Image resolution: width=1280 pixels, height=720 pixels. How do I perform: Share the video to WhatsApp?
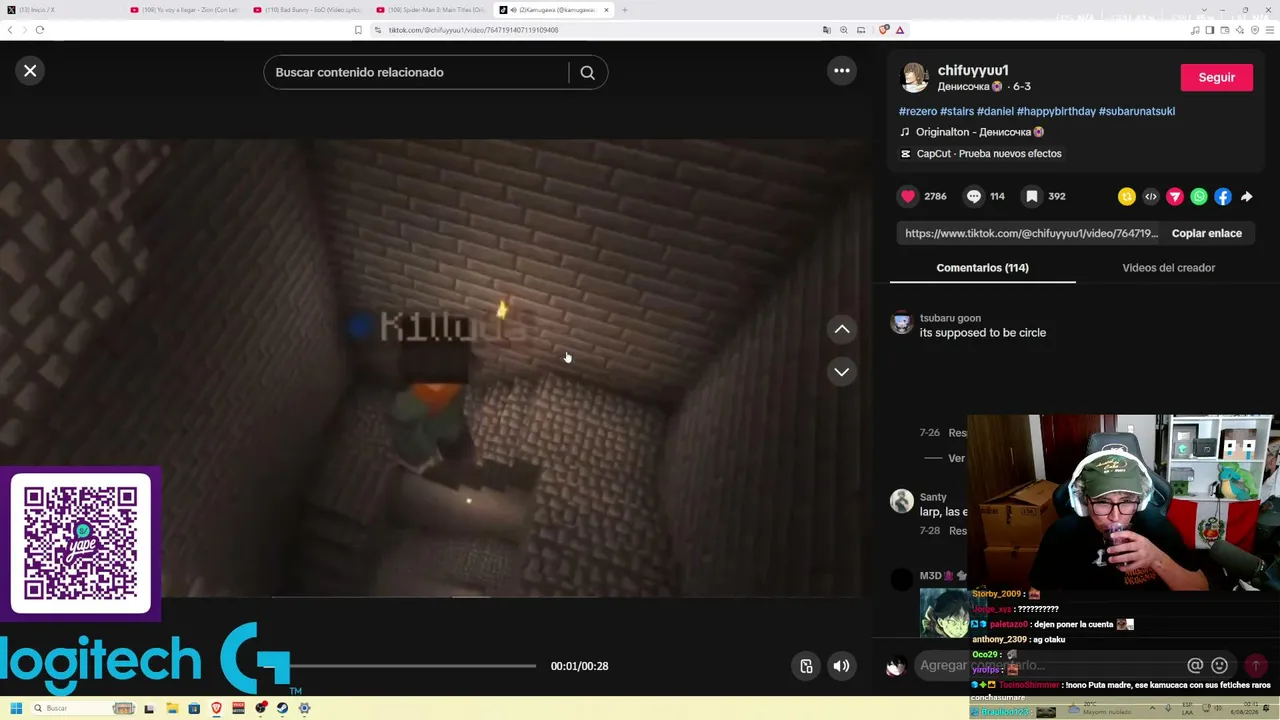pyautogui.click(x=1199, y=197)
